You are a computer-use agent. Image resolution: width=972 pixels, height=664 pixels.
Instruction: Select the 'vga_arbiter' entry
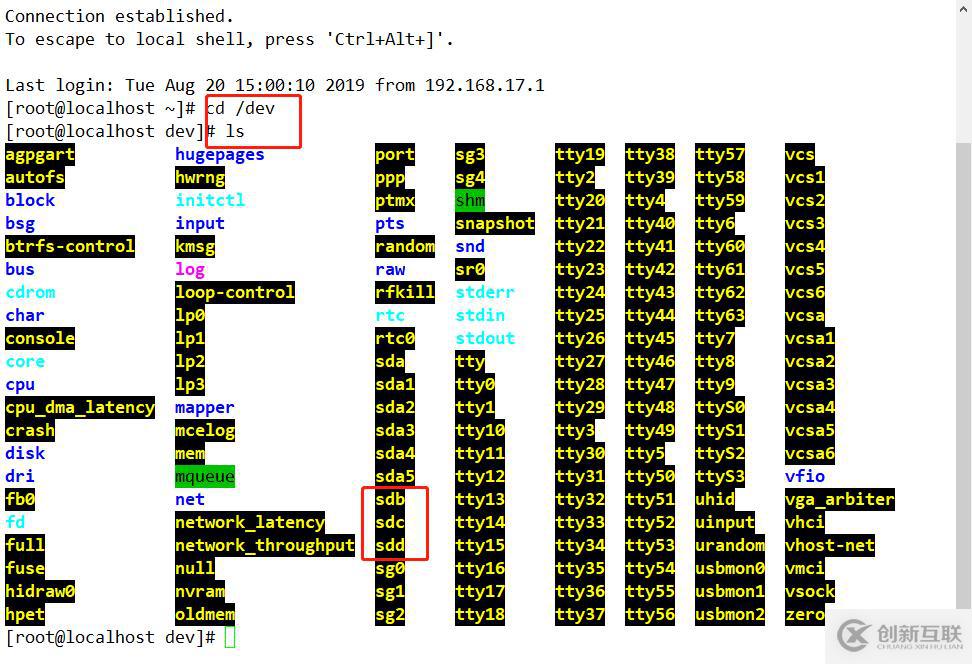(839, 499)
